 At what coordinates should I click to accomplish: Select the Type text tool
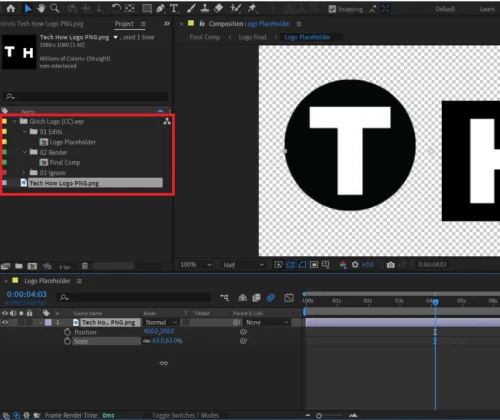point(174,9)
